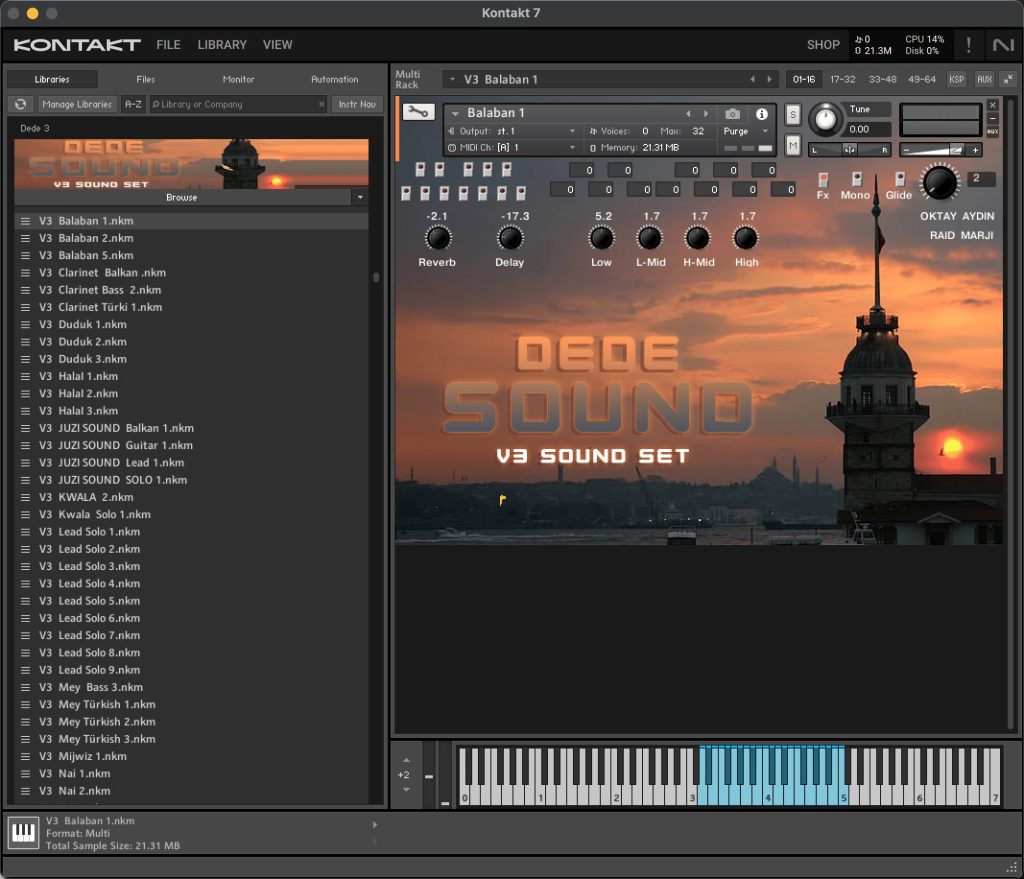Open the Dede 3 library options arrow
This screenshot has height=879, width=1024.
(360, 197)
